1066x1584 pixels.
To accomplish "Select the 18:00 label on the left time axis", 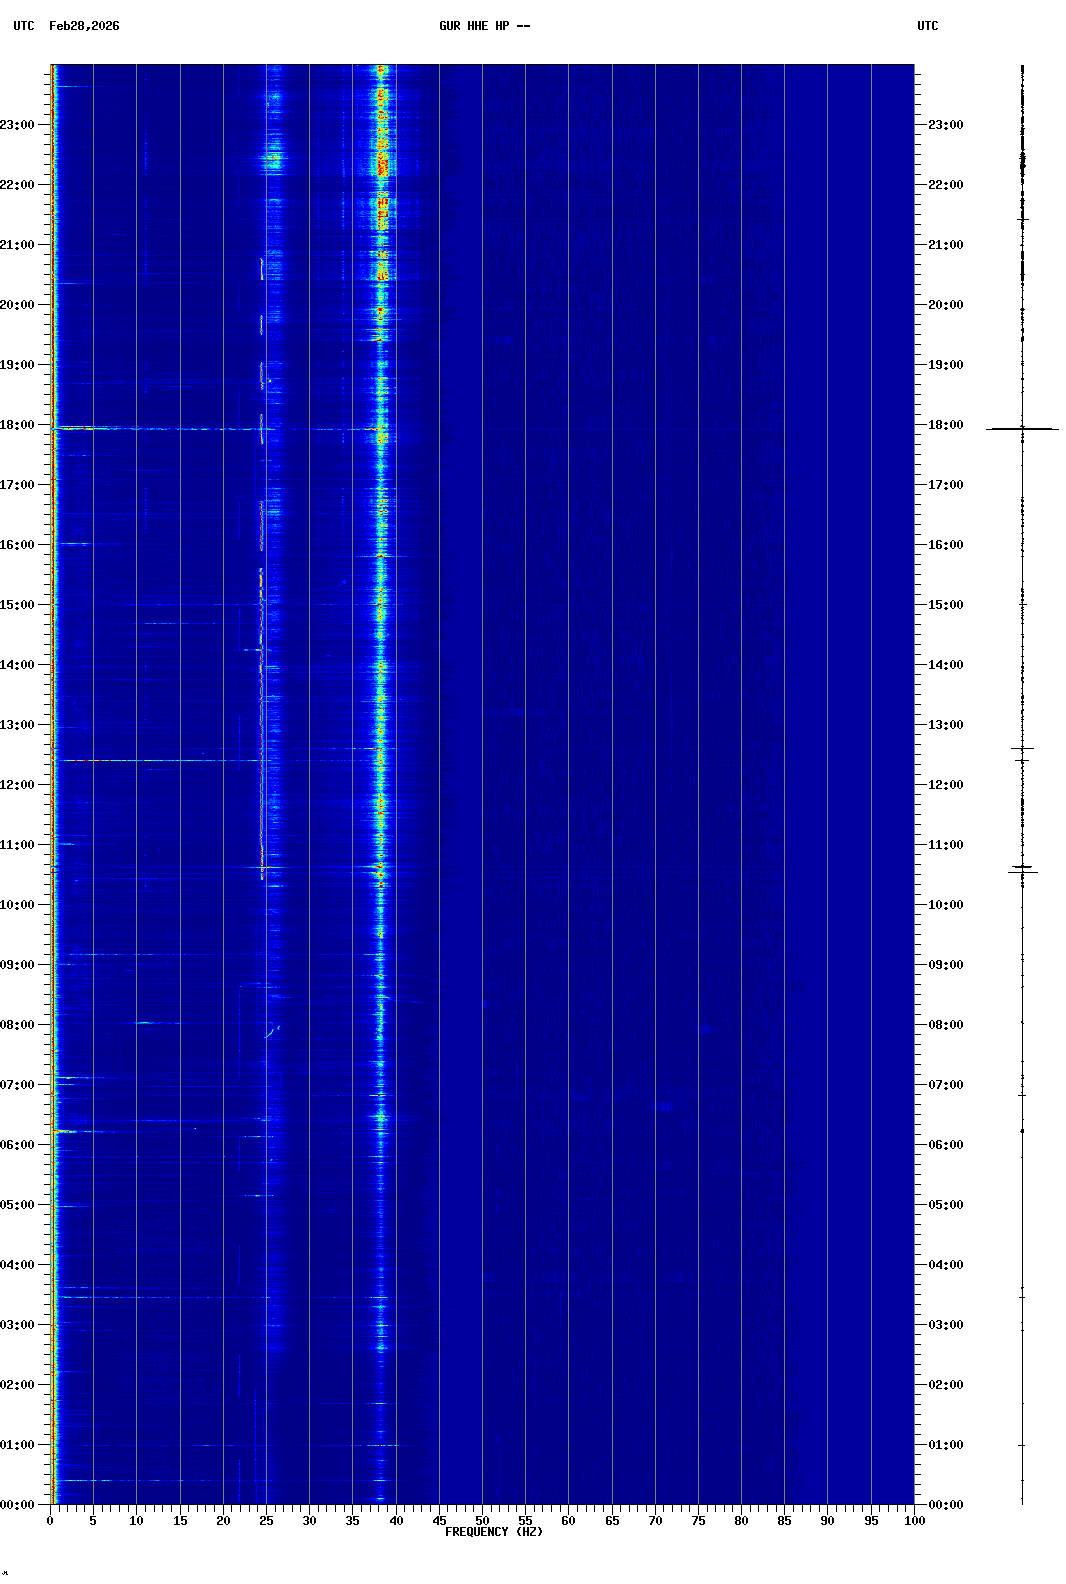I will point(18,425).
